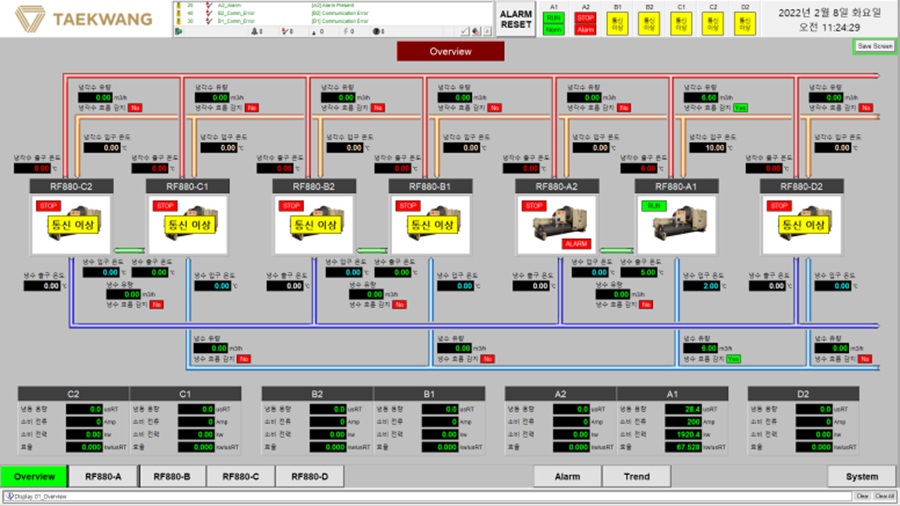The width and height of the screenshot is (900, 506).
Task: Open the RF880-D2 chiller image
Action: click(x=801, y=224)
